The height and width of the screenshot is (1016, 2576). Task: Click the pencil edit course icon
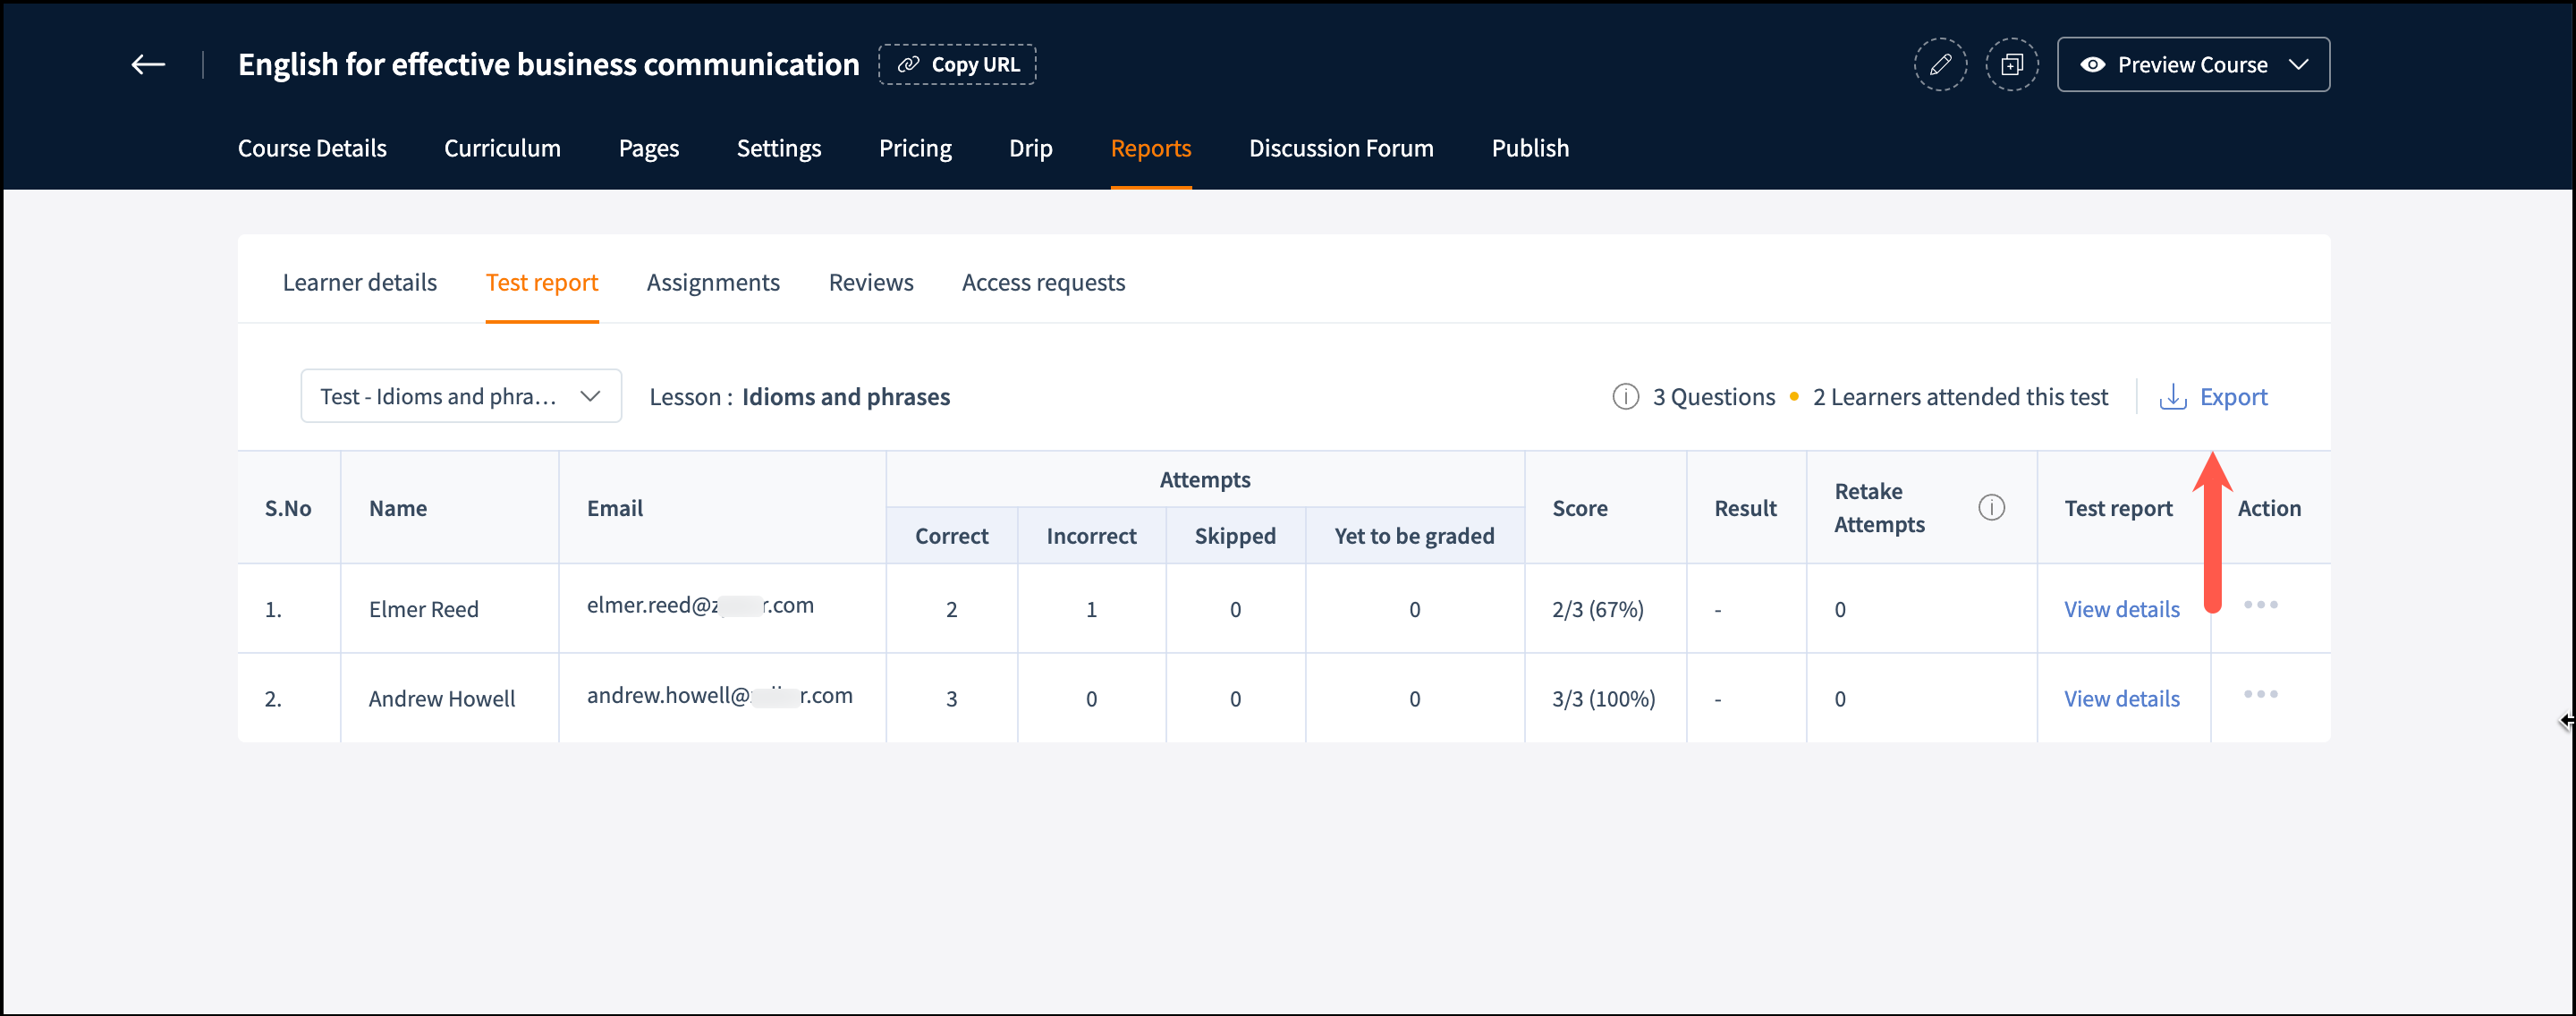pyautogui.click(x=1939, y=65)
